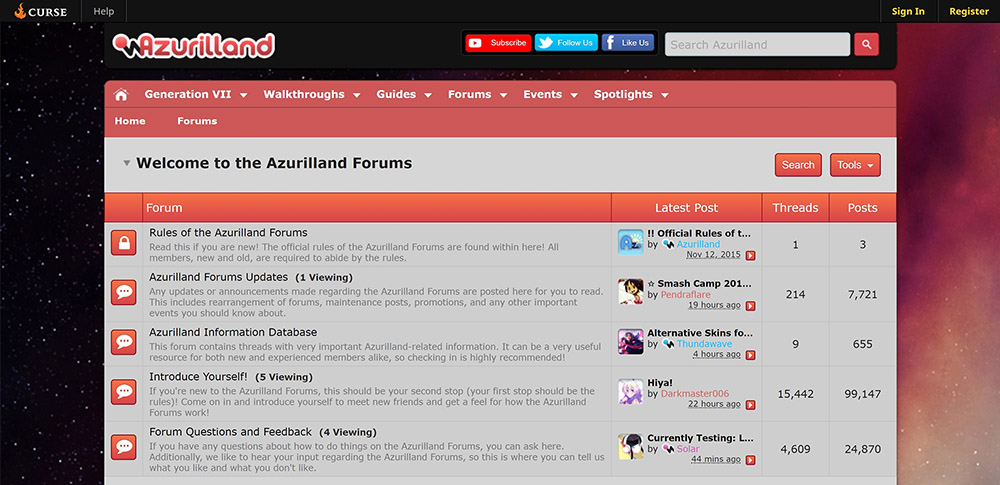The width and height of the screenshot is (1000, 485).
Task: Click speech bubble icon for Introduce Yourself
Action: pyautogui.click(x=124, y=392)
